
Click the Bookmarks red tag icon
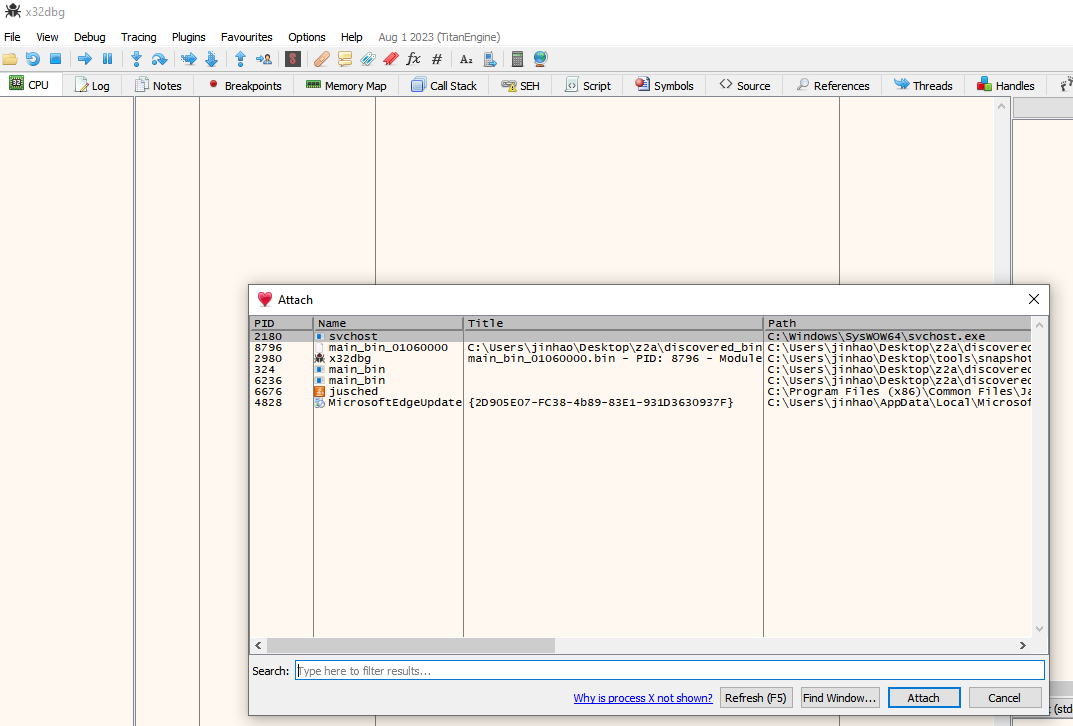click(x=390, y=59)
